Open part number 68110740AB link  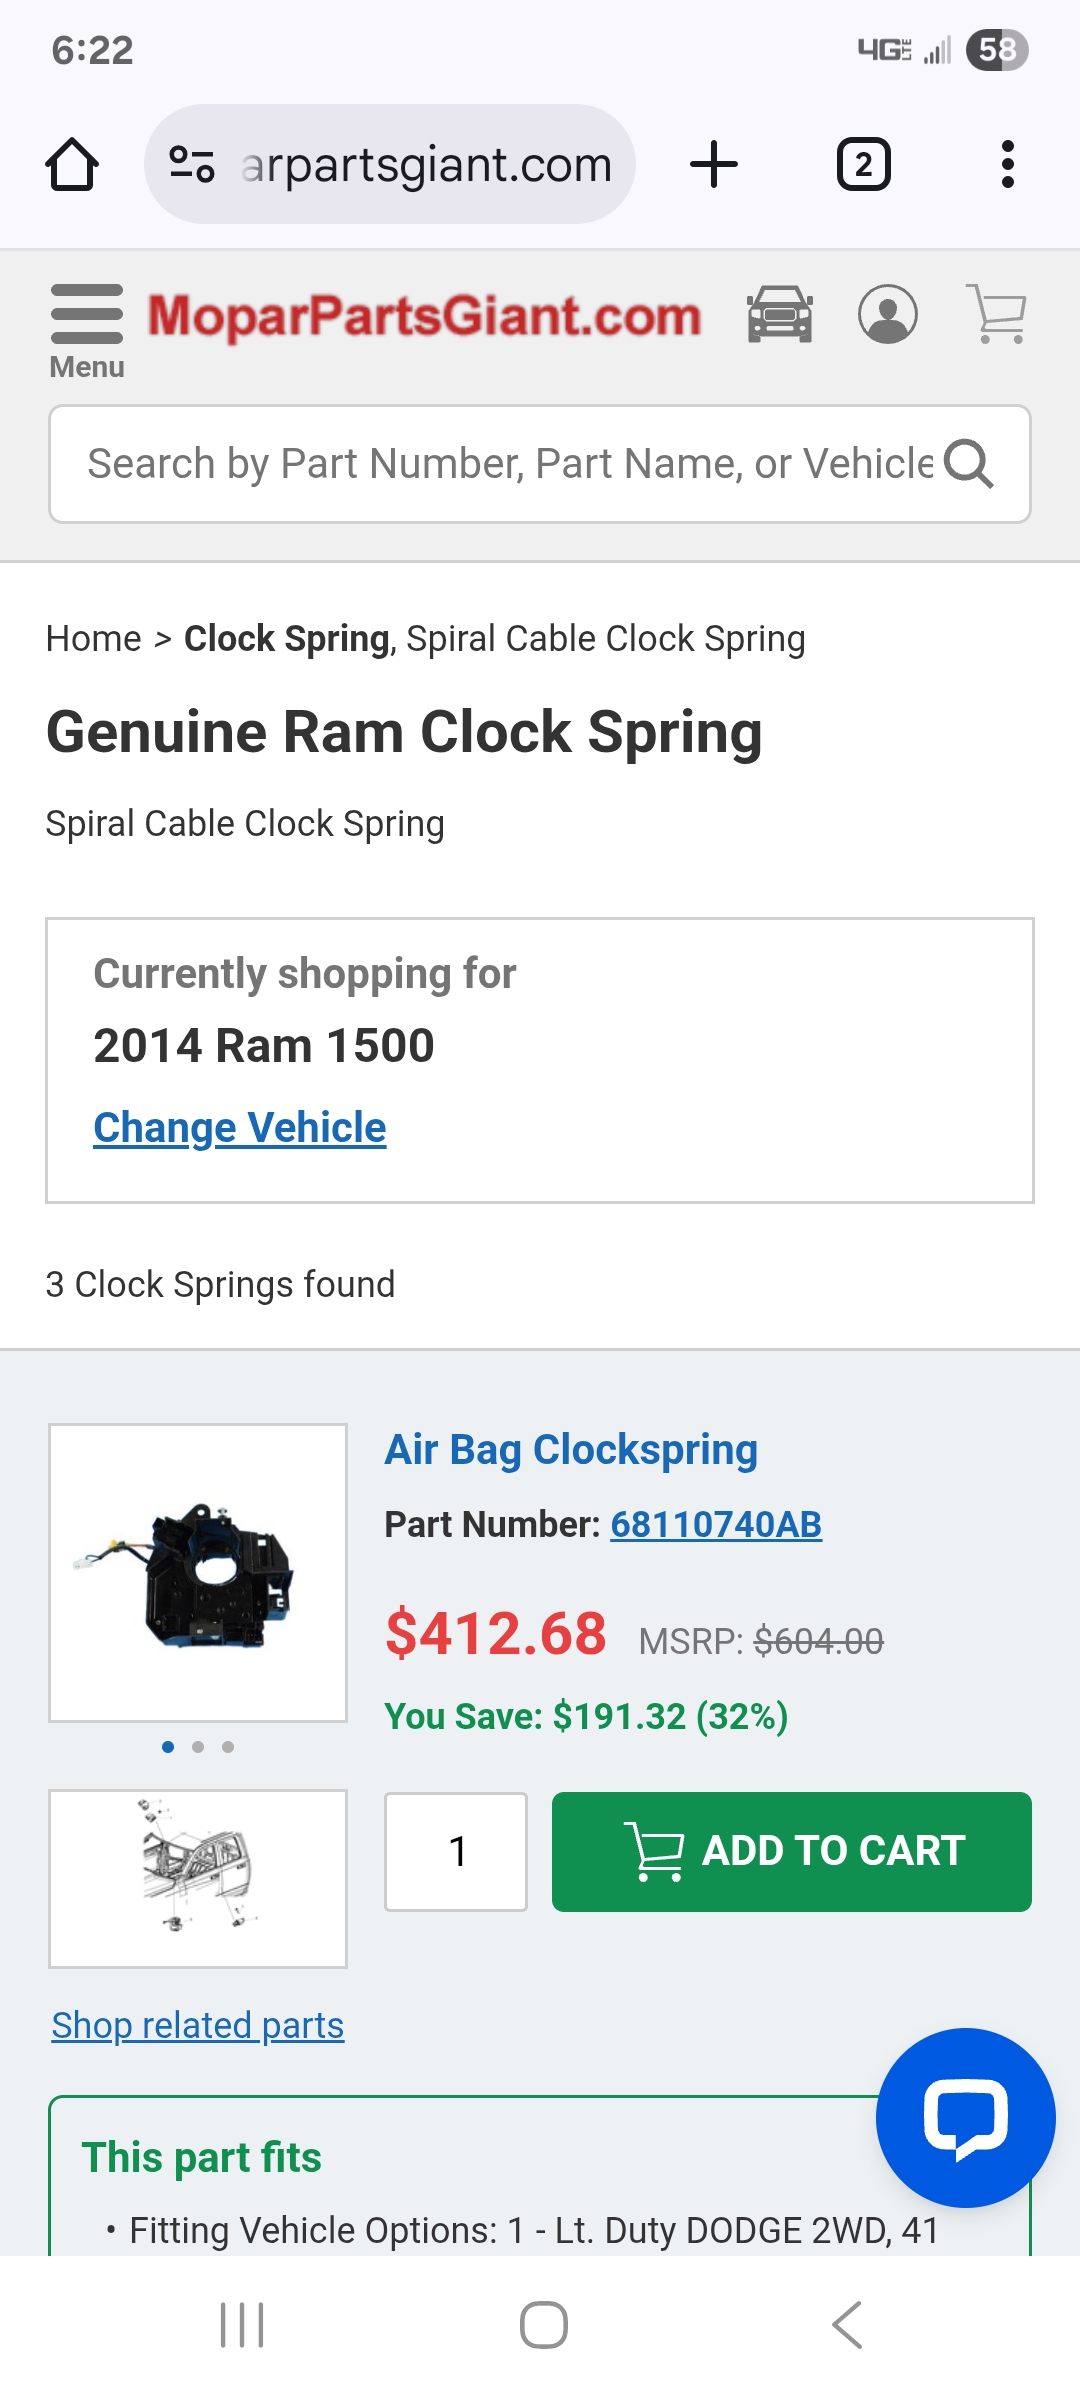coord(717,1524)
